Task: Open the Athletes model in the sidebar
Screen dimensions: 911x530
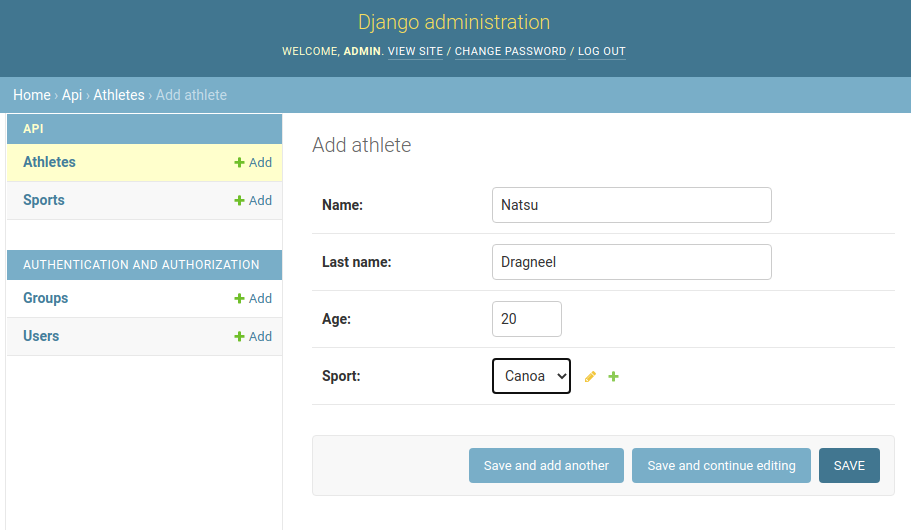Action: coord(49,162)
